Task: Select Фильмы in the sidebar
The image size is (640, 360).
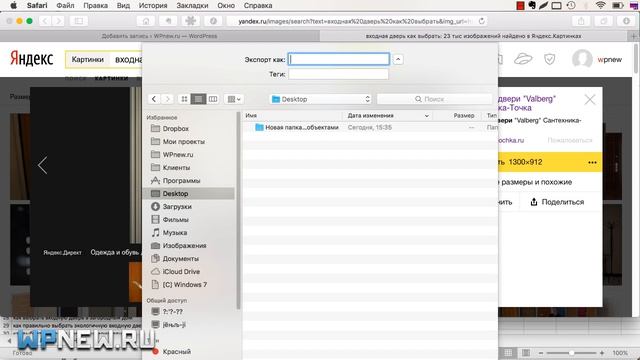Action: (x=189, y=220)
